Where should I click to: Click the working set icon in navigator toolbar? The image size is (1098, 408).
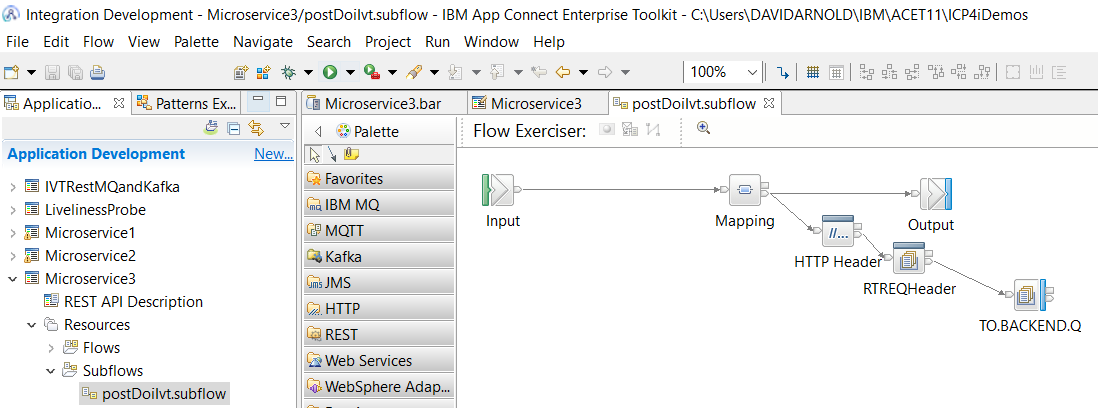211,127
